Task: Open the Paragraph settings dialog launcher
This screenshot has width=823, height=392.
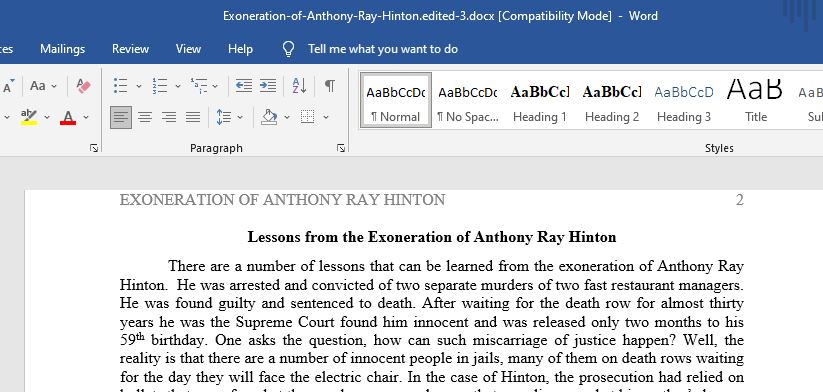Action: 341,149
